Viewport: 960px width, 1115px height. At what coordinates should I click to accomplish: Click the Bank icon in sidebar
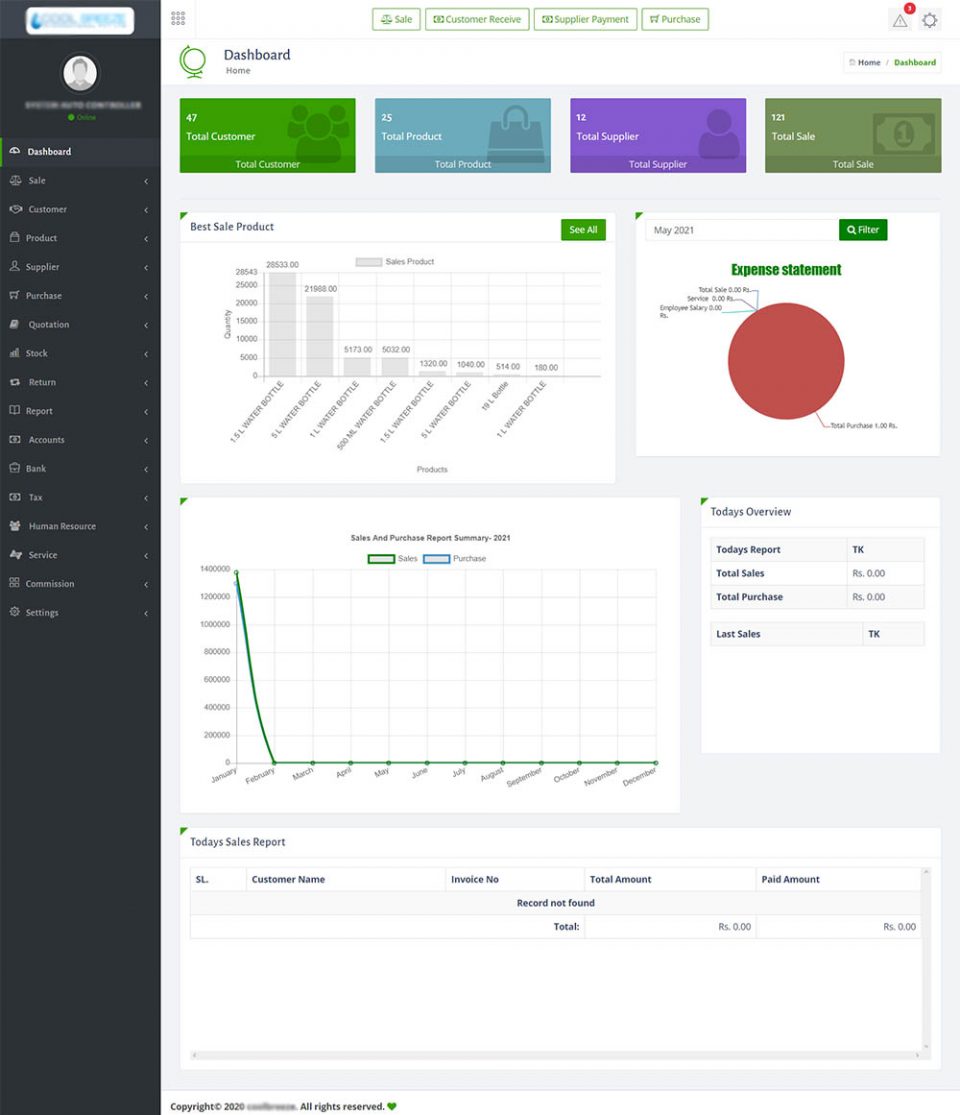14,468
